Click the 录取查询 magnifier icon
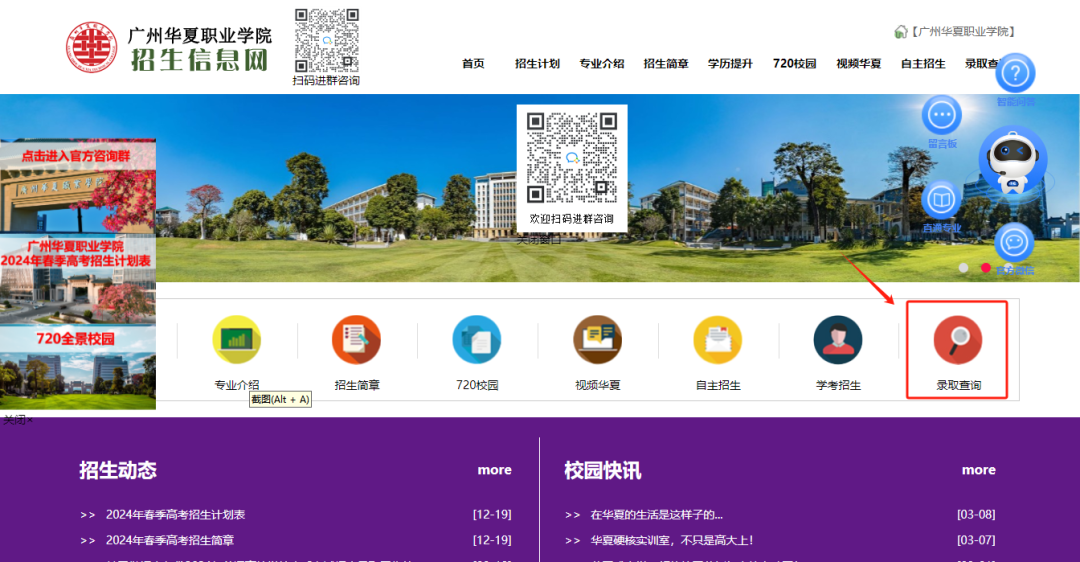Viewport: 1080px width, 562px height. point(957,340)
